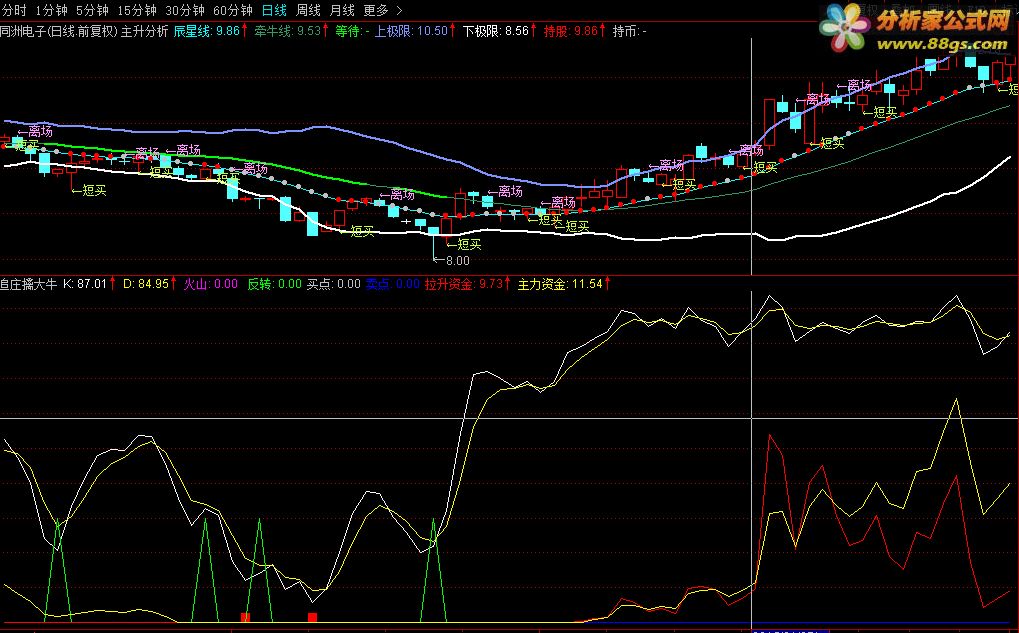Image resolution: width=1019 pixels, height=633 pixels.
Task: Switch to the 月线 monthly chart tab
Action: point(342,10)
